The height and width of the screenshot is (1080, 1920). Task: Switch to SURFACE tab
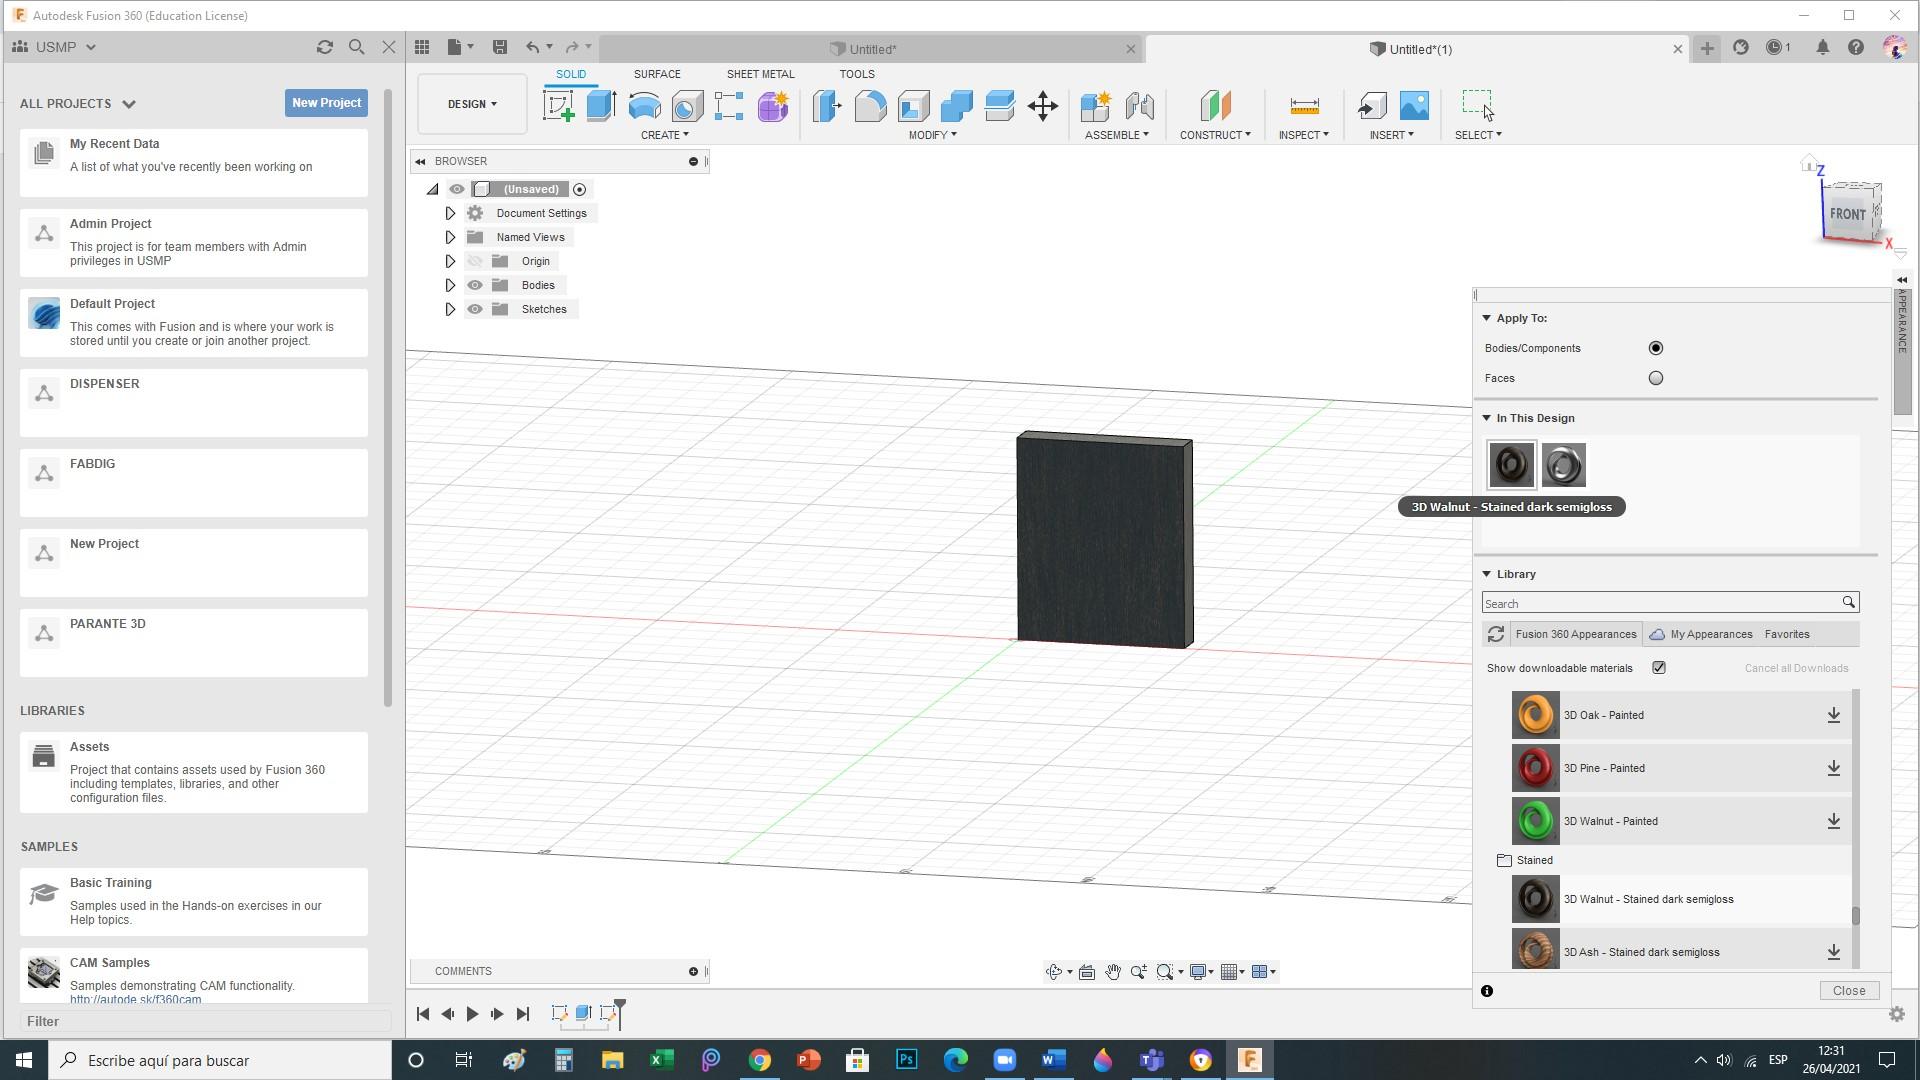pos(657,74)
